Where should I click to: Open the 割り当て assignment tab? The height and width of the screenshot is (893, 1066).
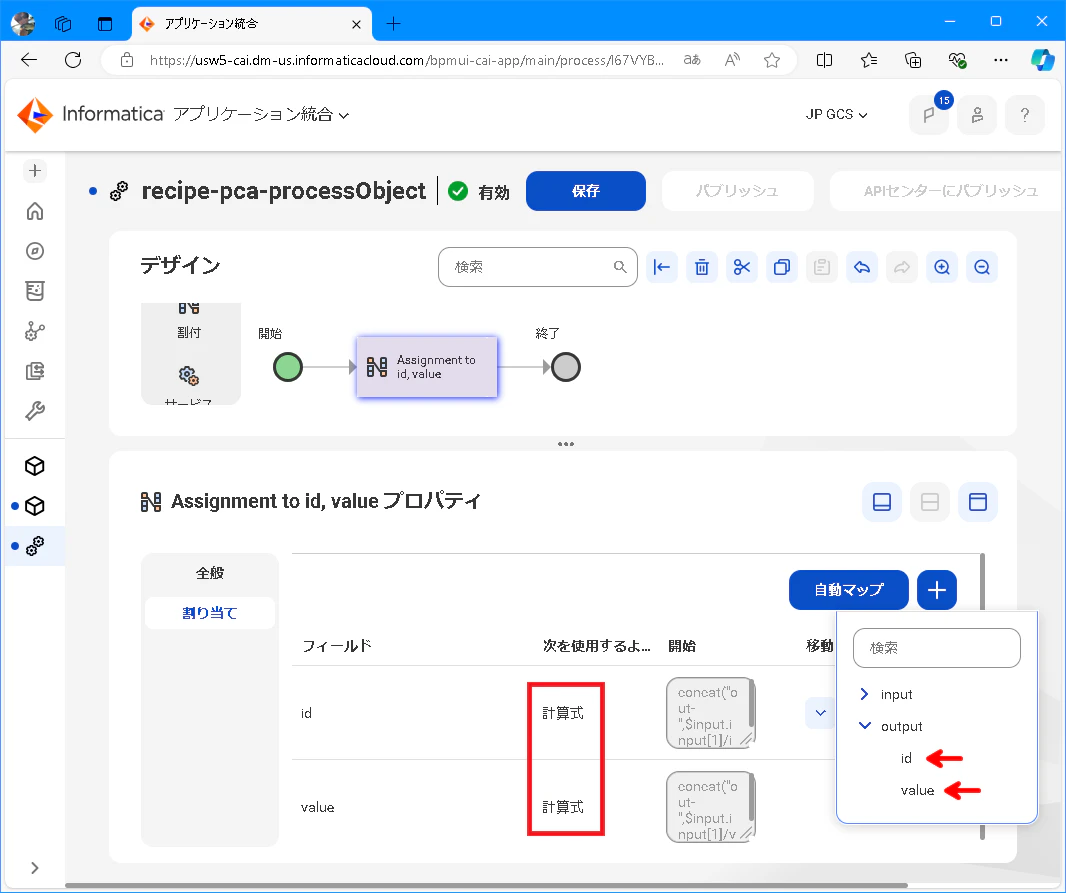coord(210,613)
